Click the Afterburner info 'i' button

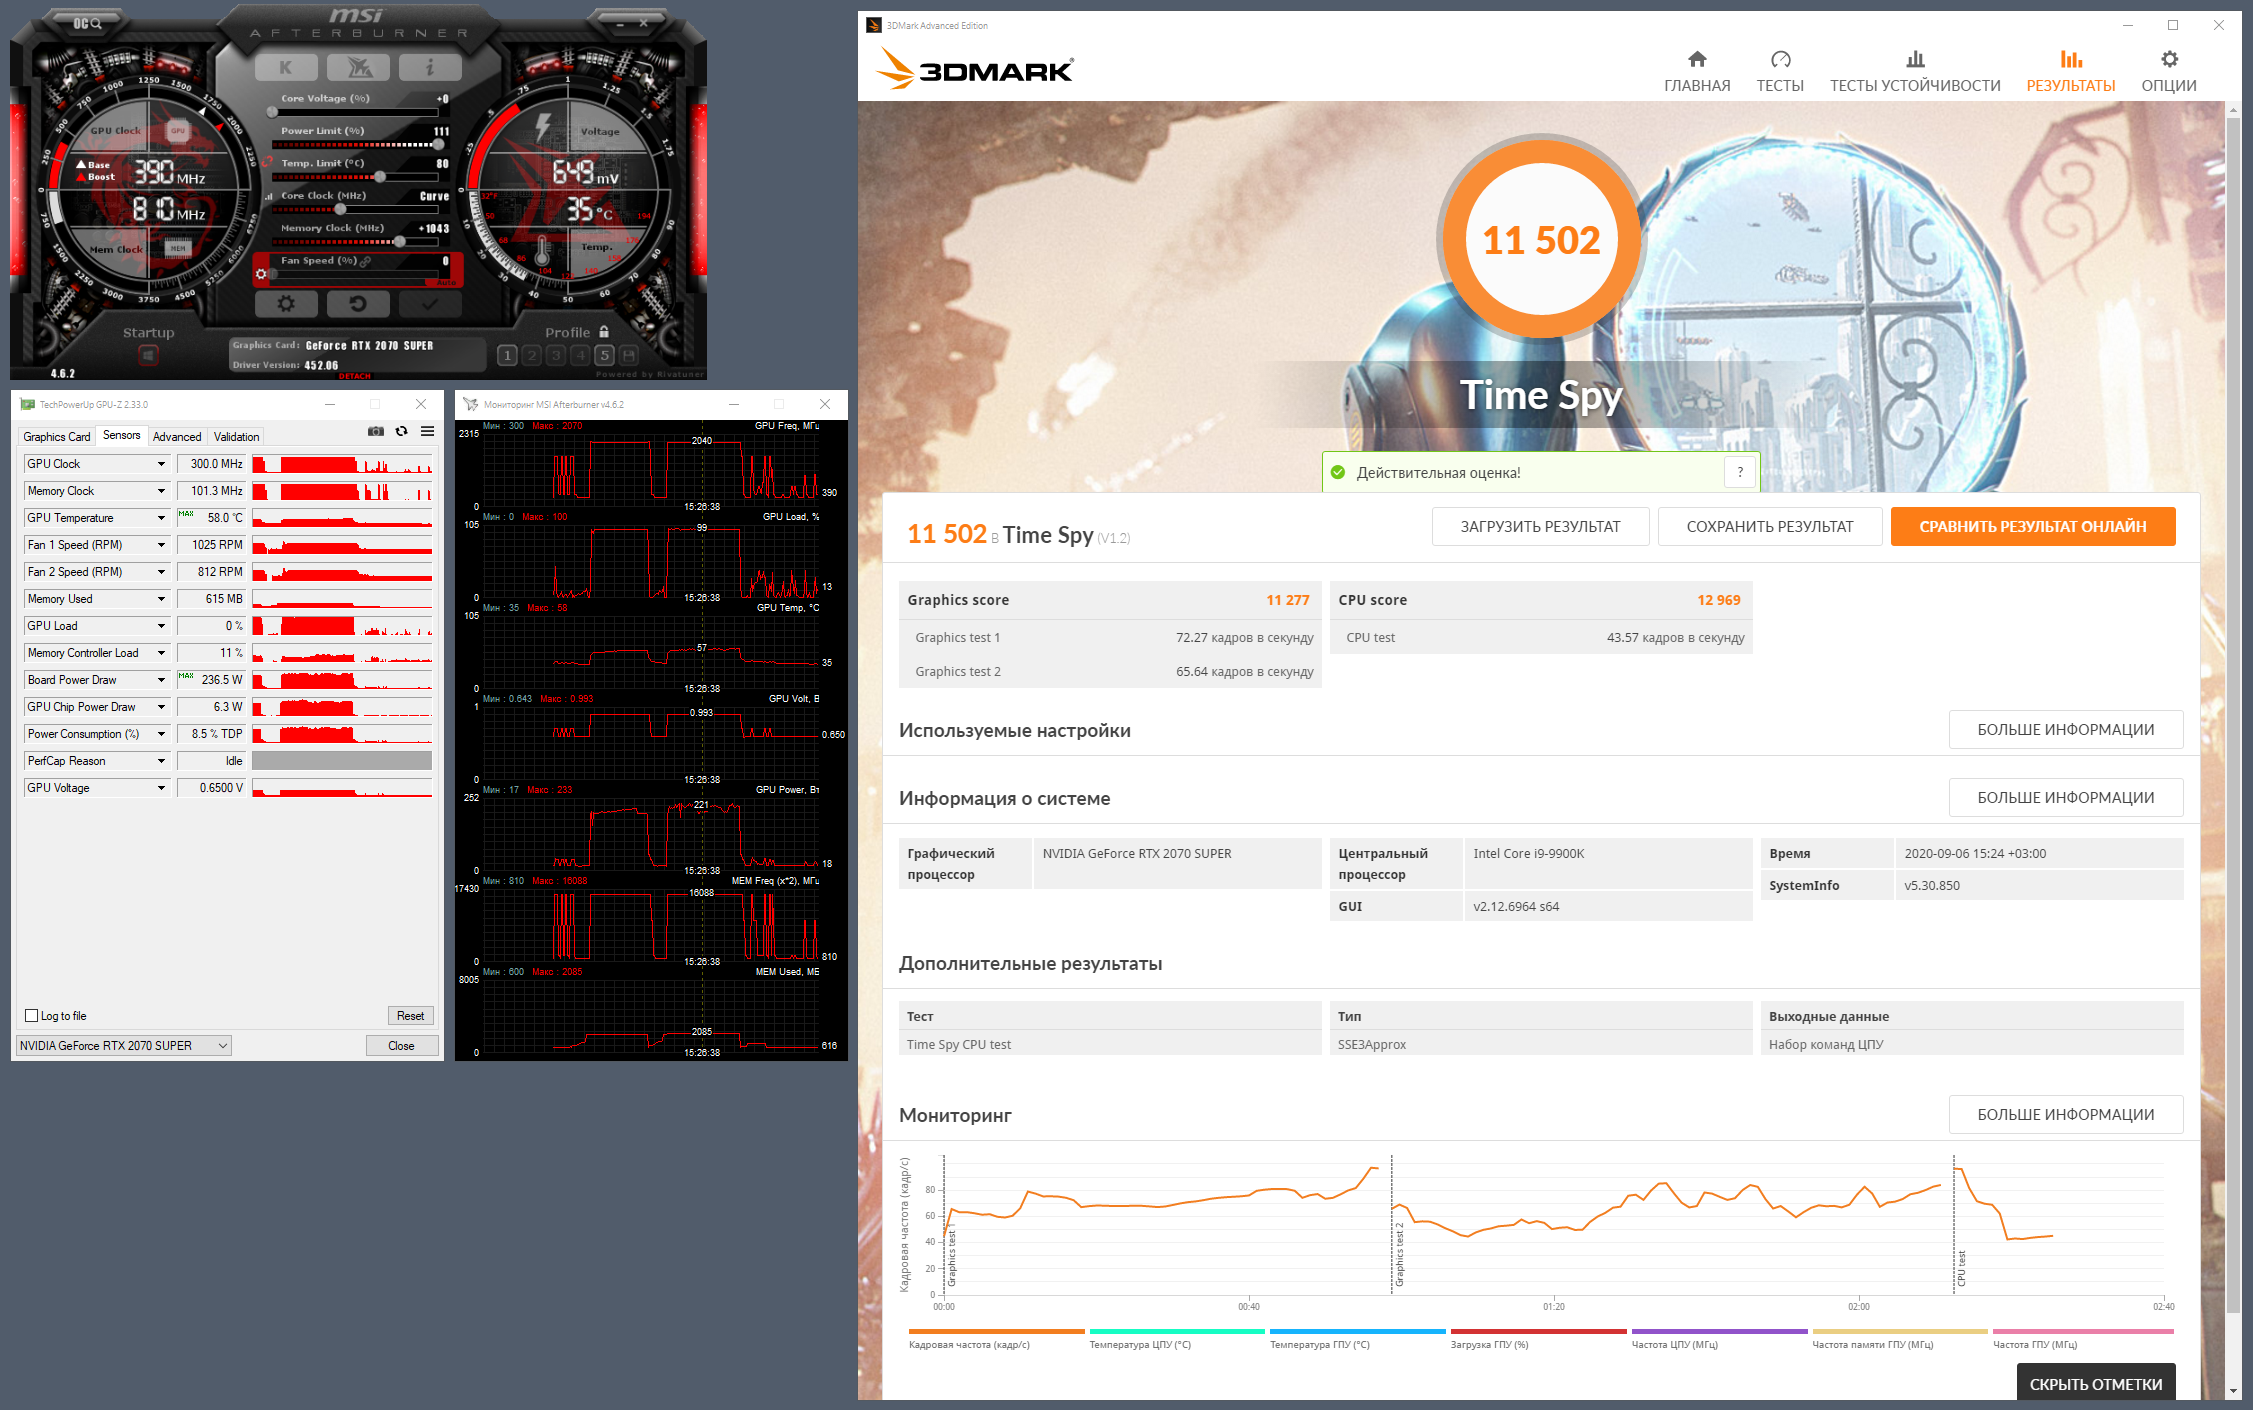[x=430, y=67]
